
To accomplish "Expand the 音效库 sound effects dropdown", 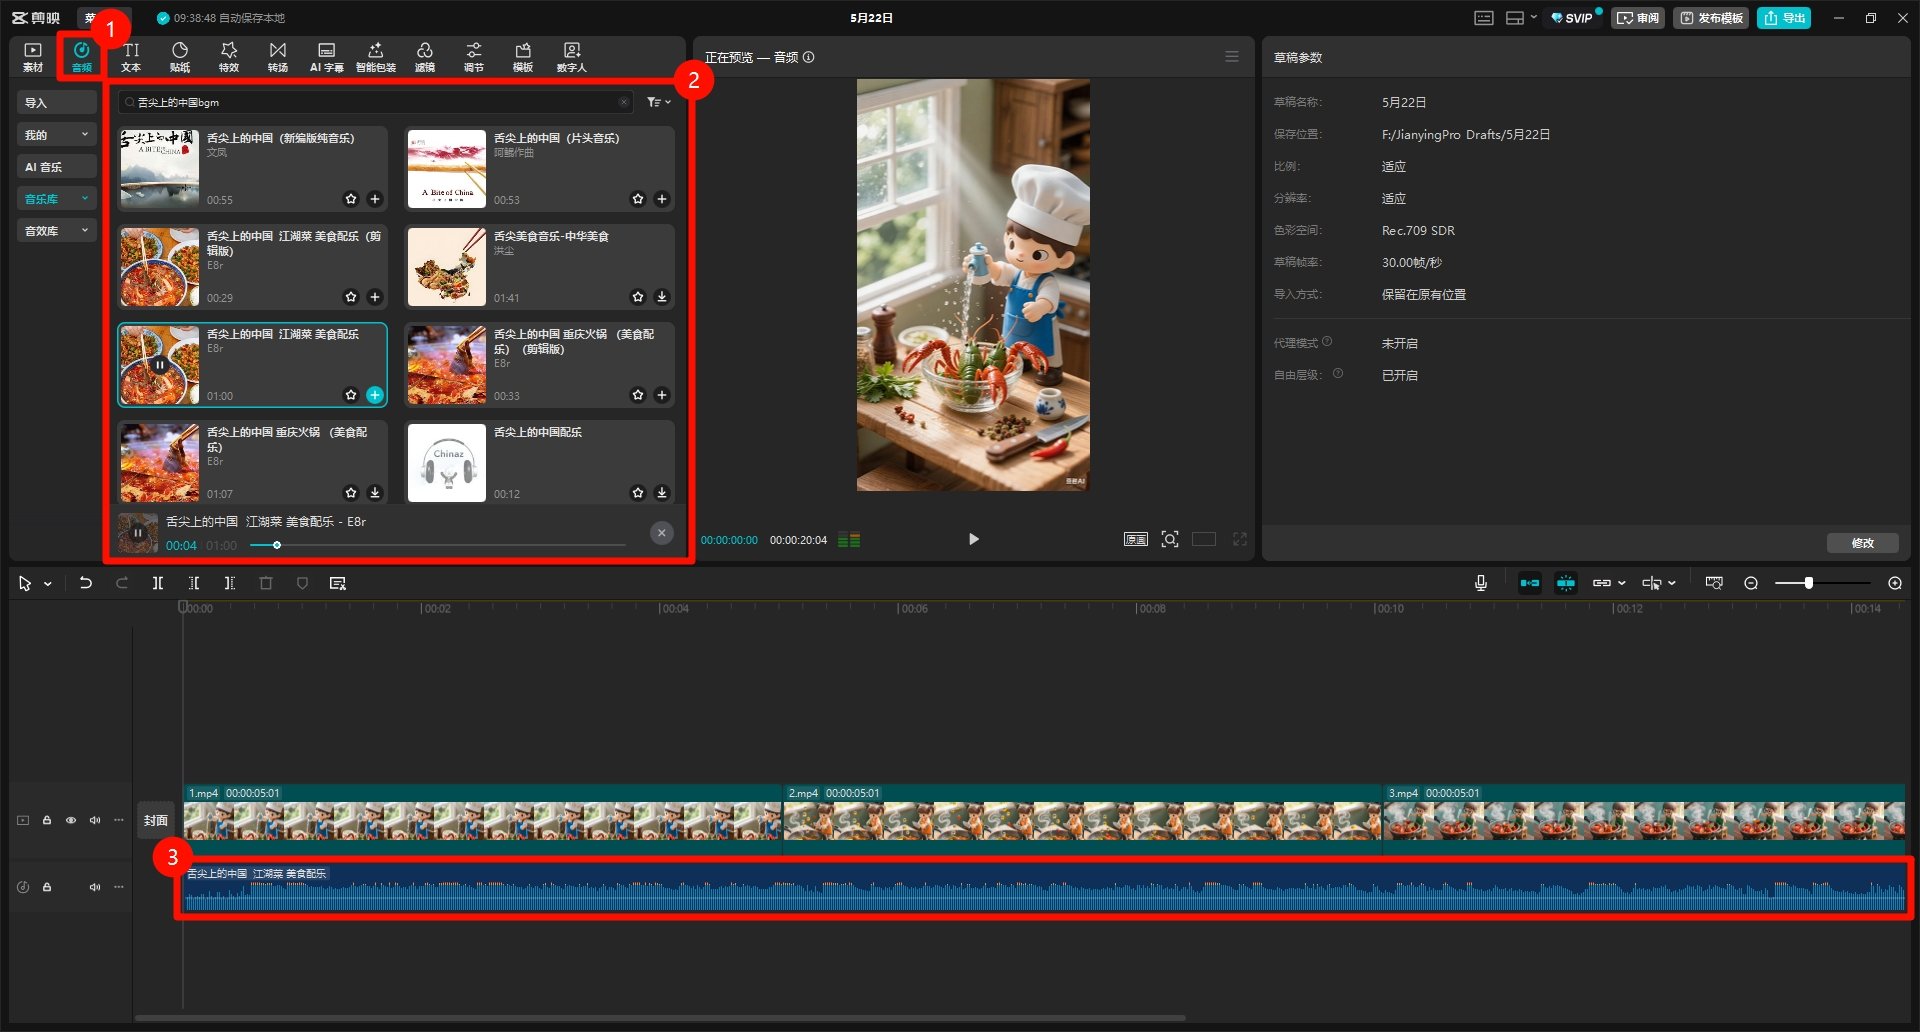I will pyautogui.click(x=56, y=231).
